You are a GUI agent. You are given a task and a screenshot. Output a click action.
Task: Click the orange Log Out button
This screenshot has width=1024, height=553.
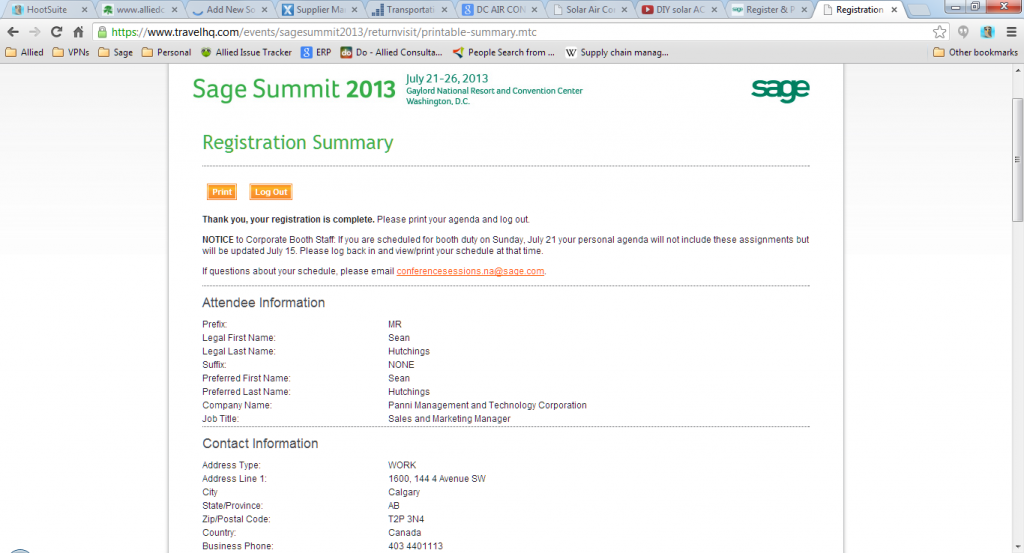coord(271,192)
